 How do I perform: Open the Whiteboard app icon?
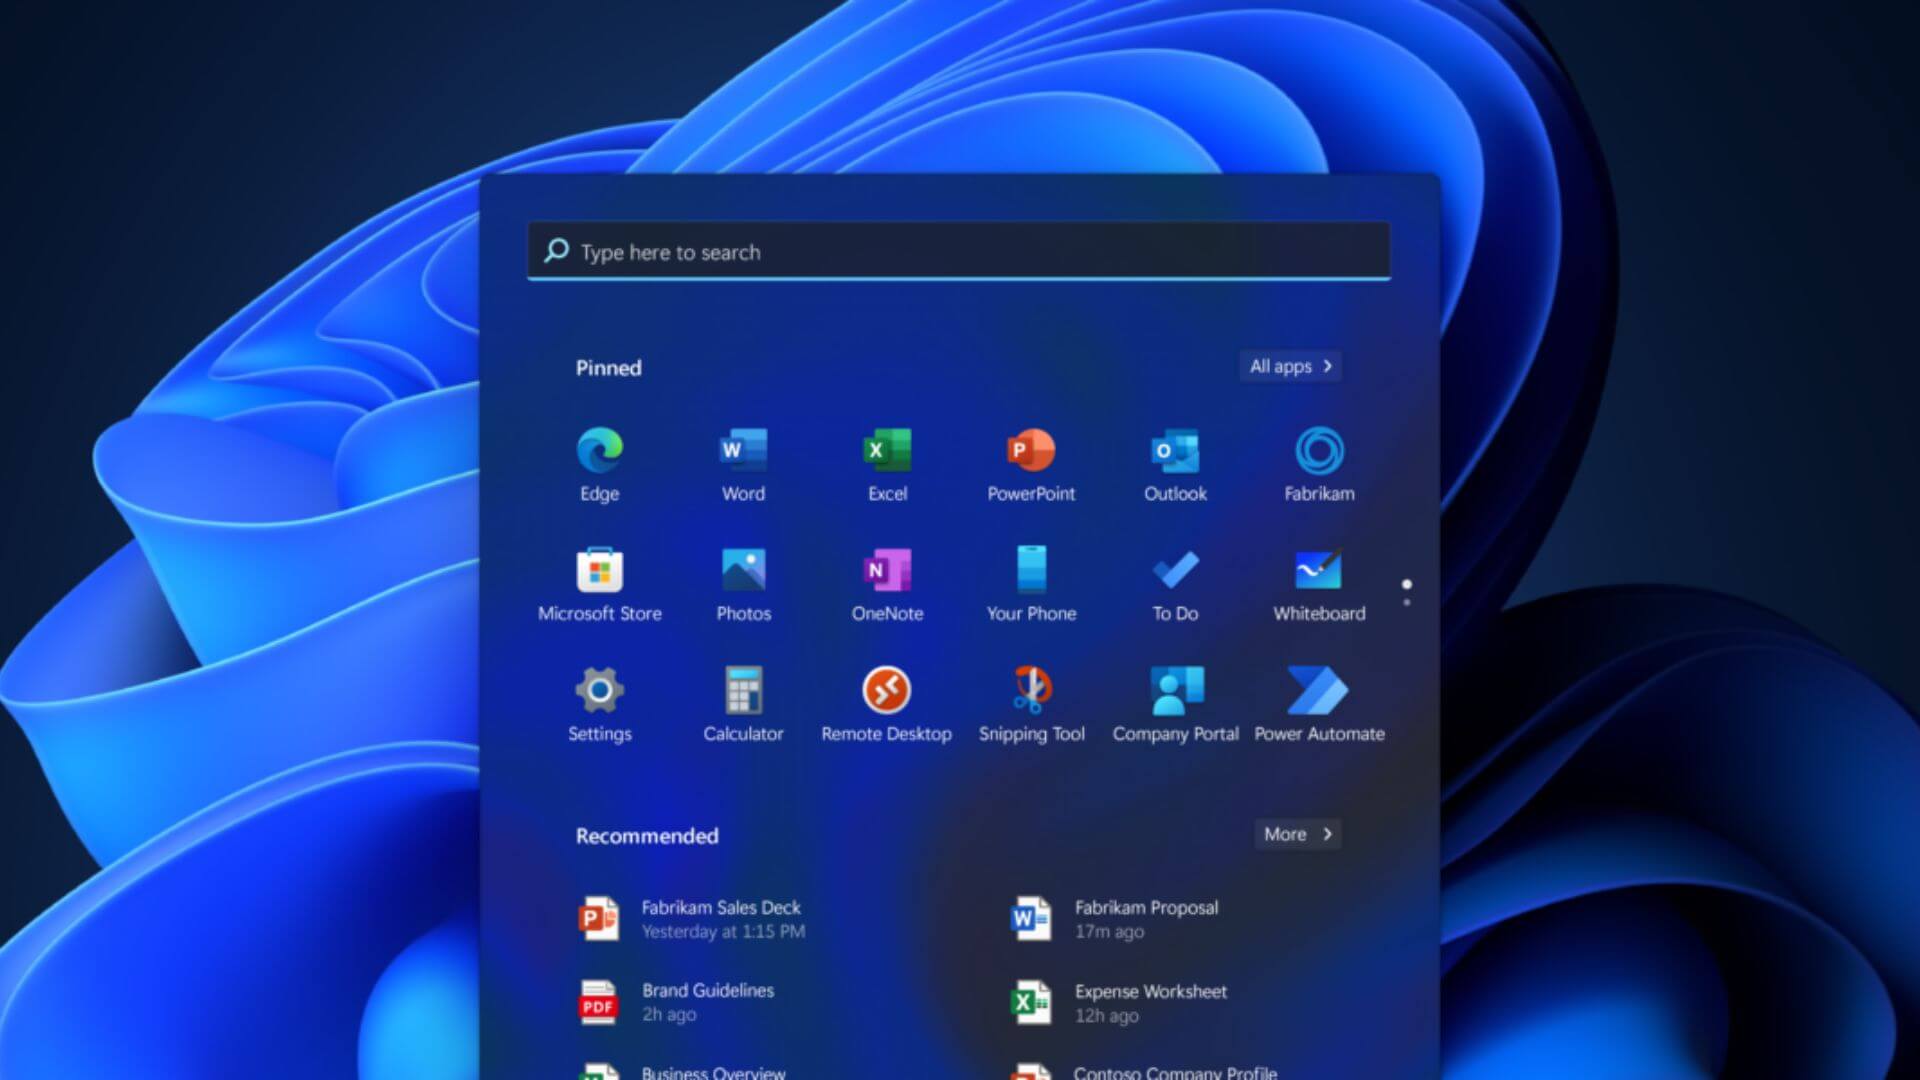click(1319, 571)
